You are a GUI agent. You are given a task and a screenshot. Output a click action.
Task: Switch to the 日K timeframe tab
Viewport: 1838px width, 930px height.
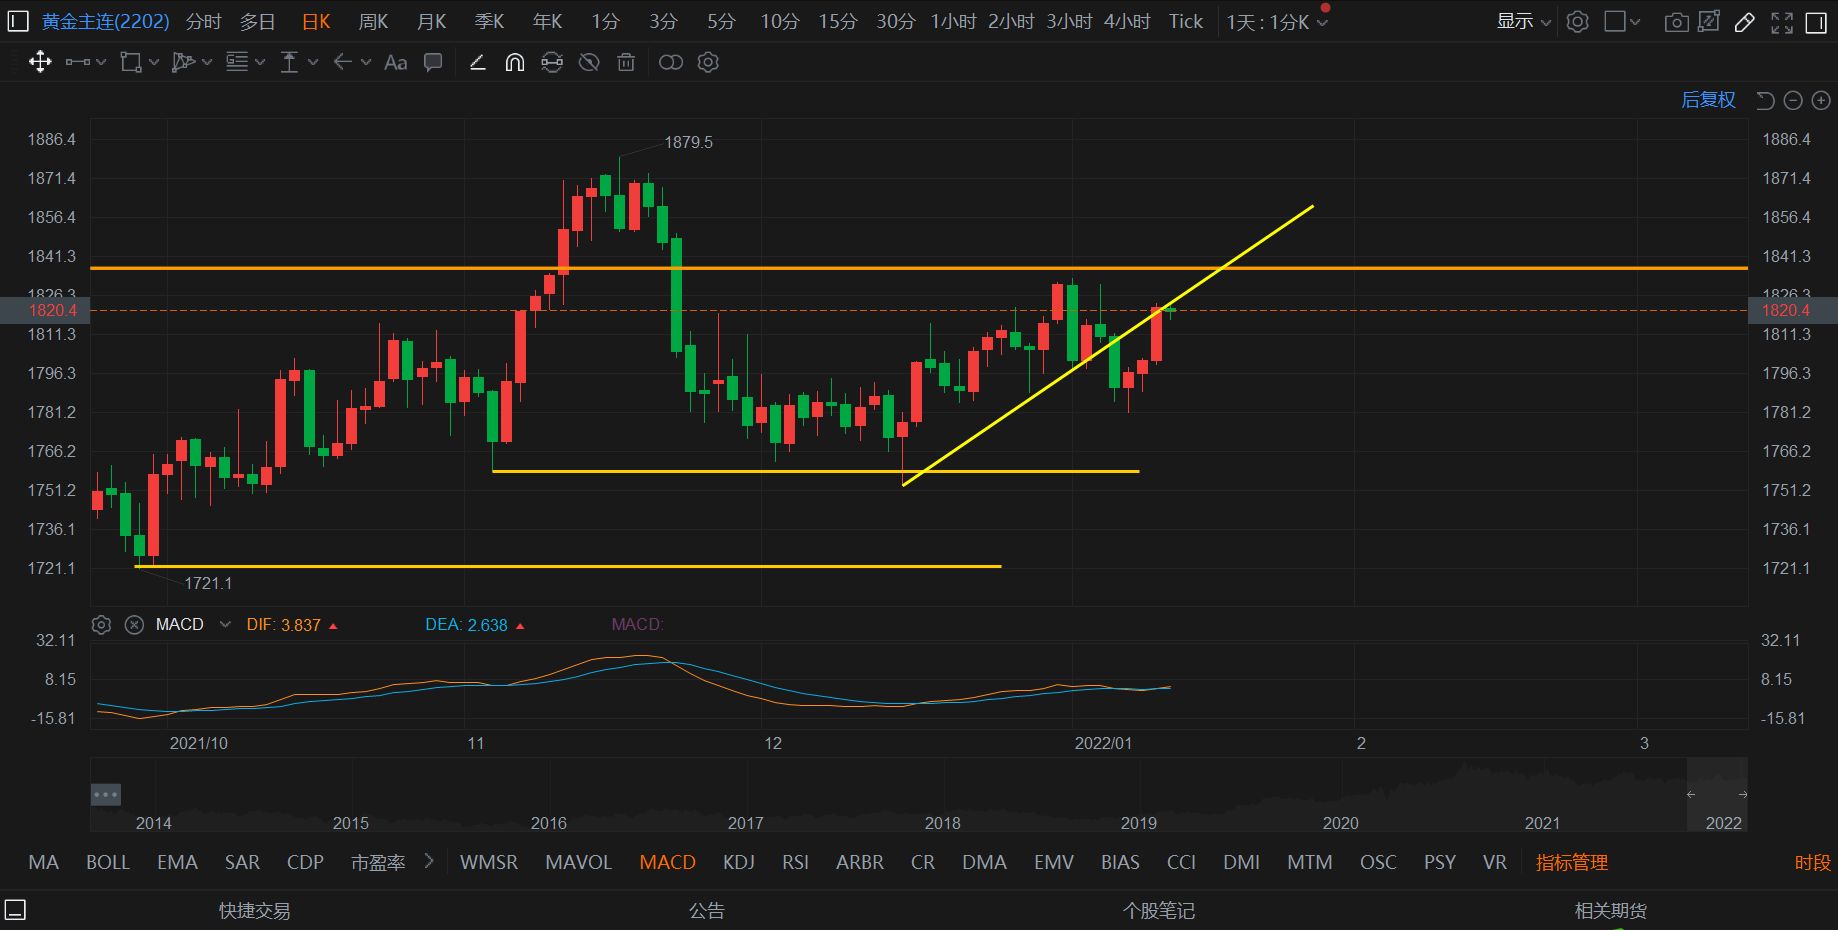(x=316, y=21)
